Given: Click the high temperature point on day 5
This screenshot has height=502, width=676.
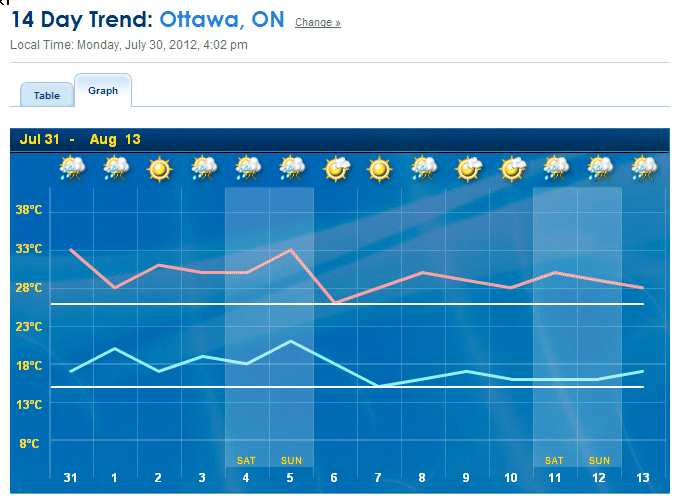Looking at the screenshot, I should (291, 249).
